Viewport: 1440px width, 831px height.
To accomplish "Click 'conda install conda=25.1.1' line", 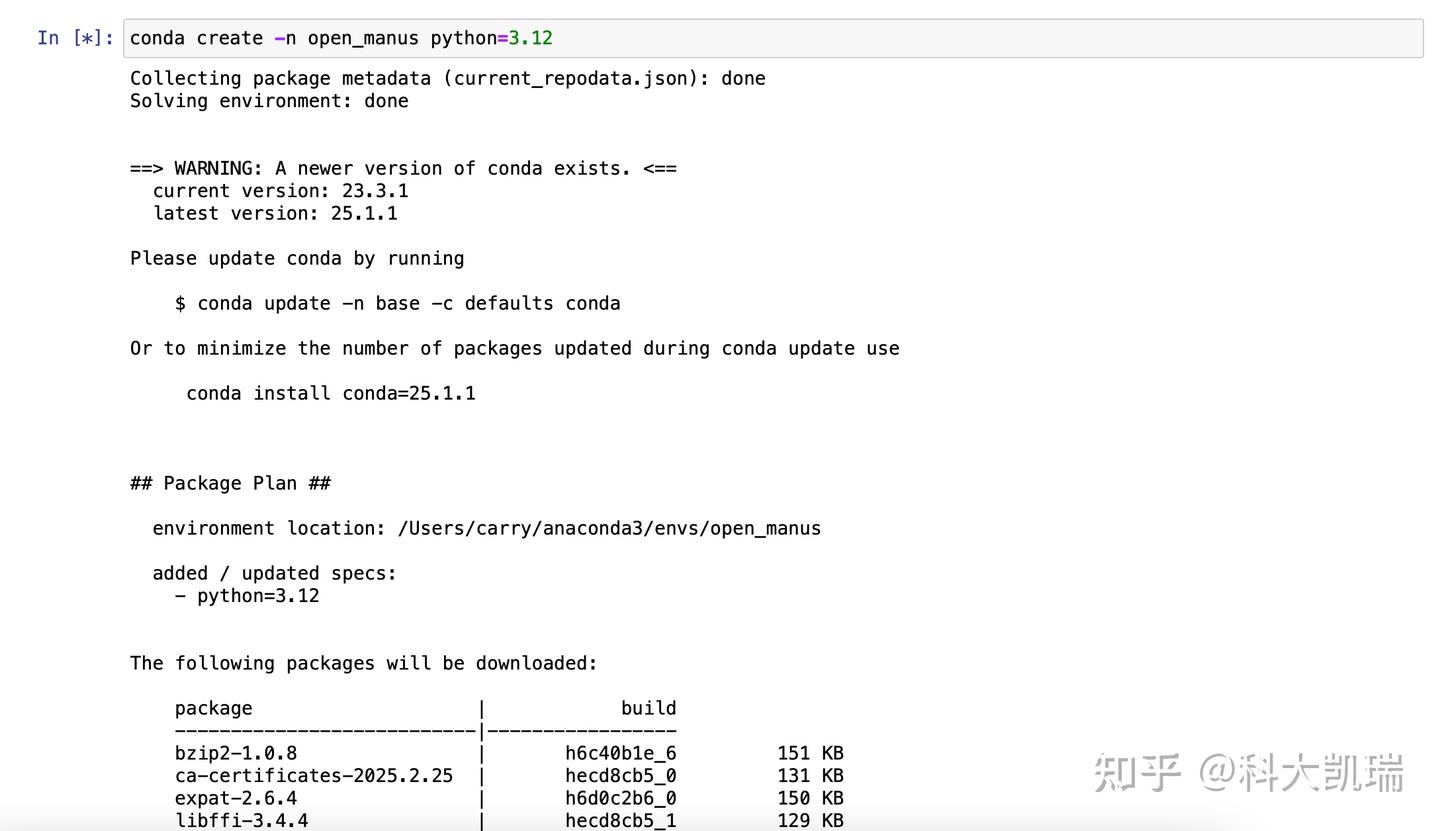I will click(331, 393).
